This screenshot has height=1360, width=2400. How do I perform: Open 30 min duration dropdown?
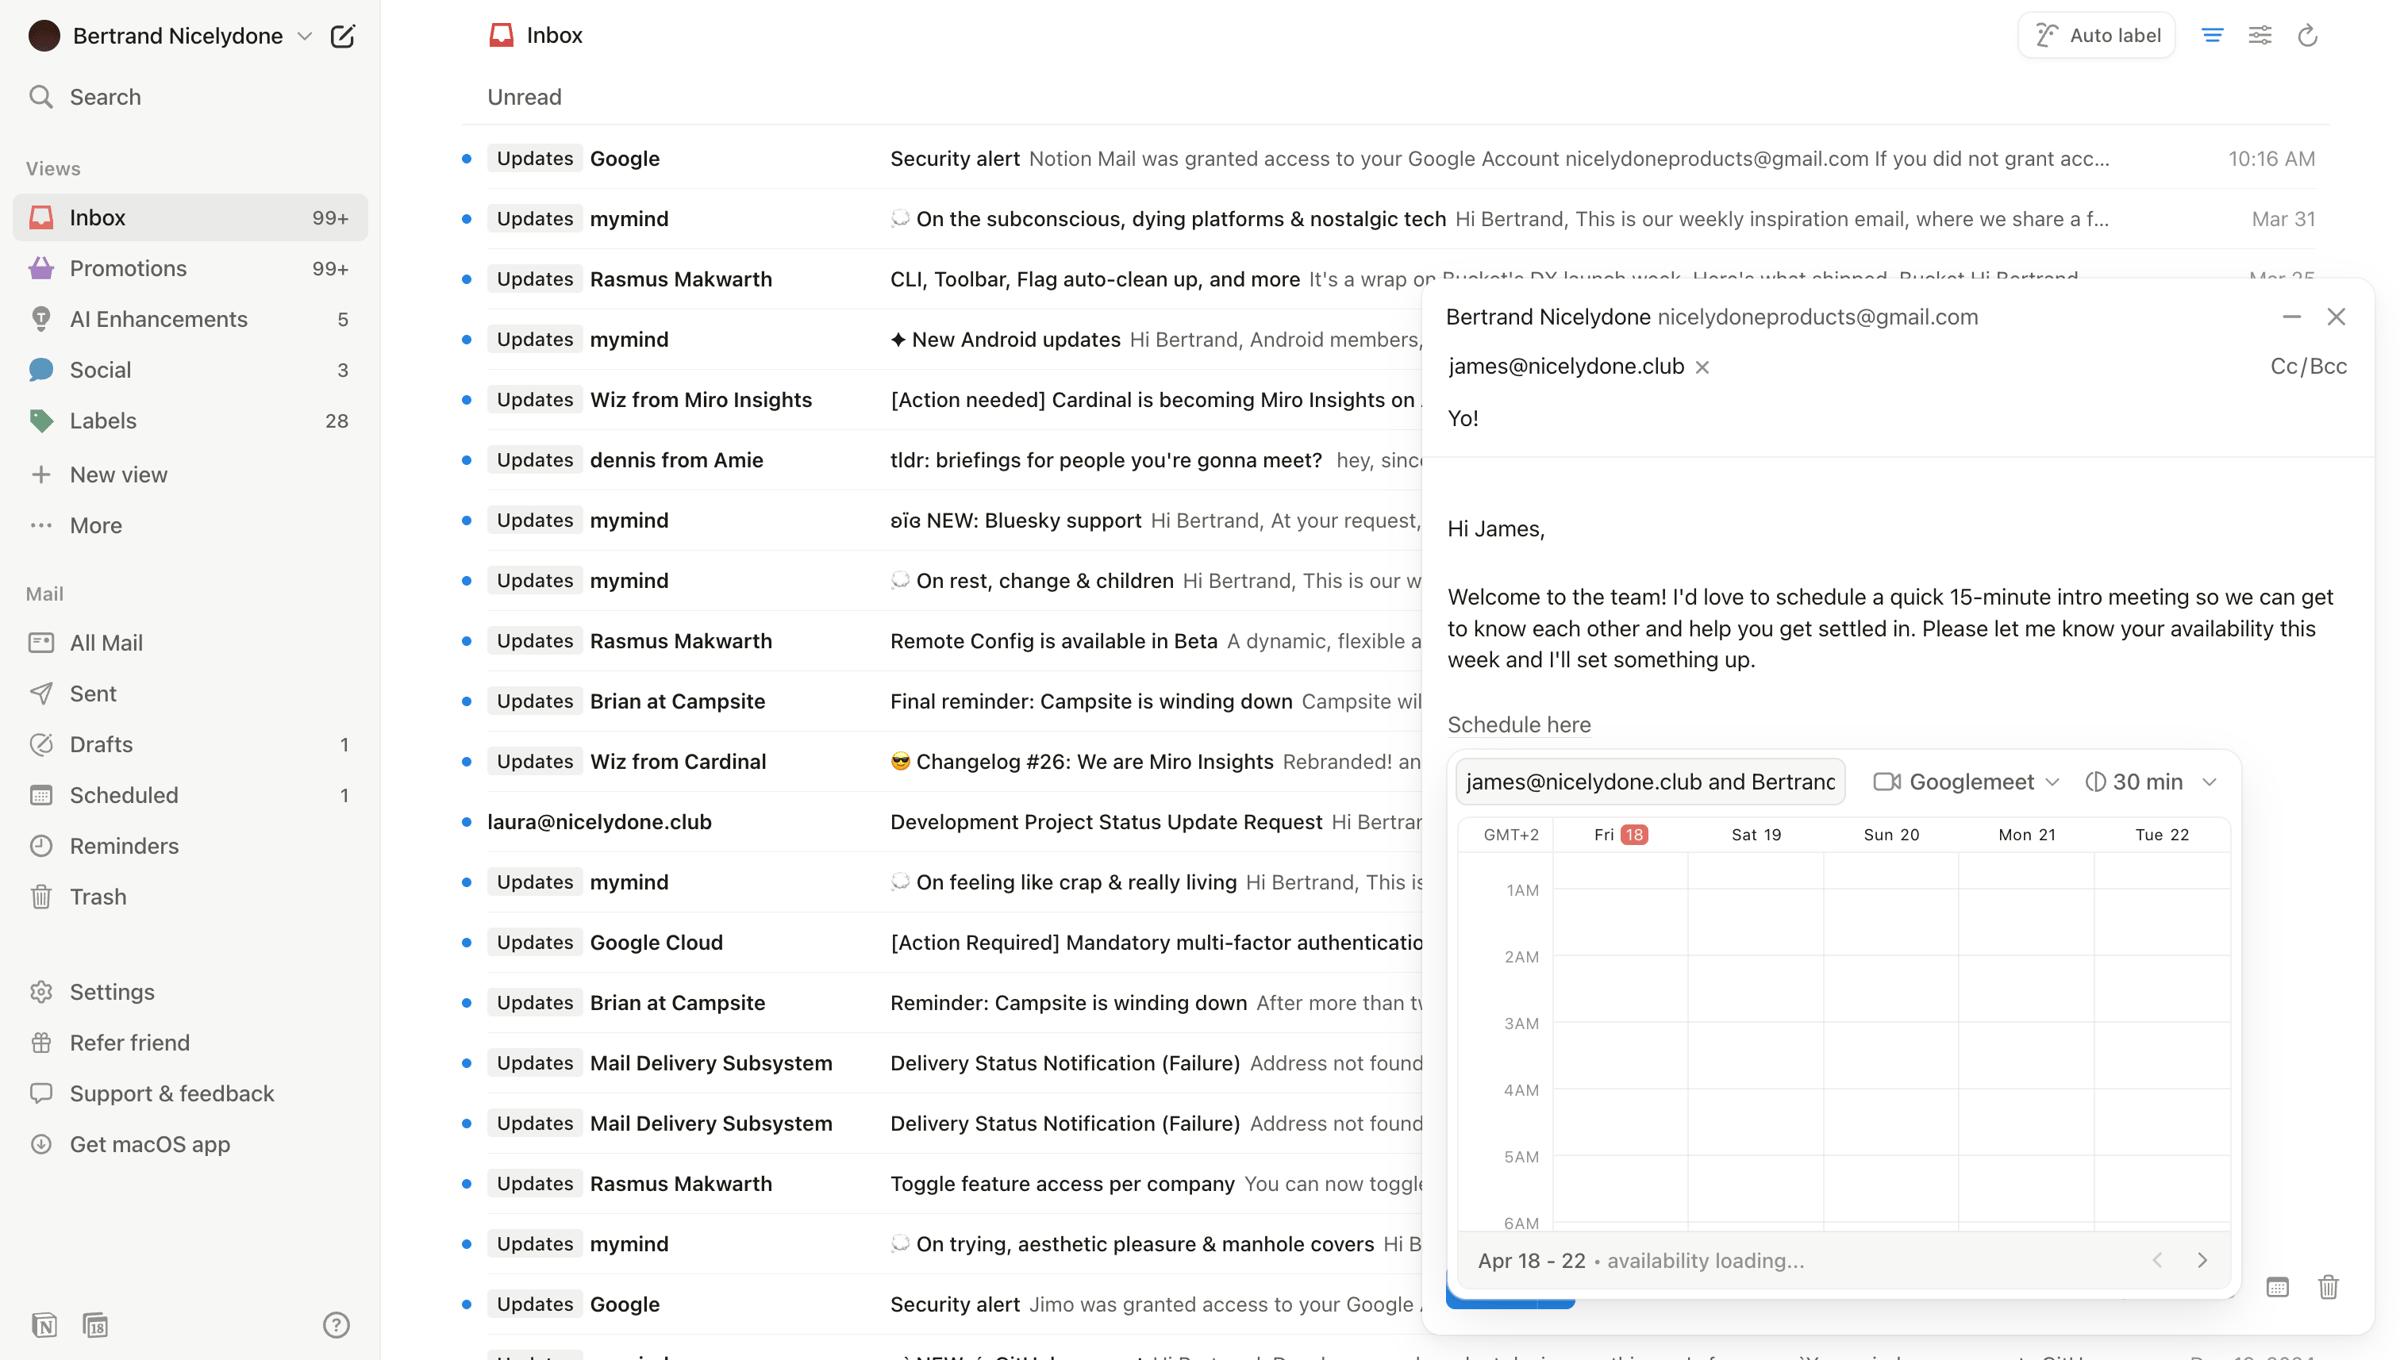2151,782
